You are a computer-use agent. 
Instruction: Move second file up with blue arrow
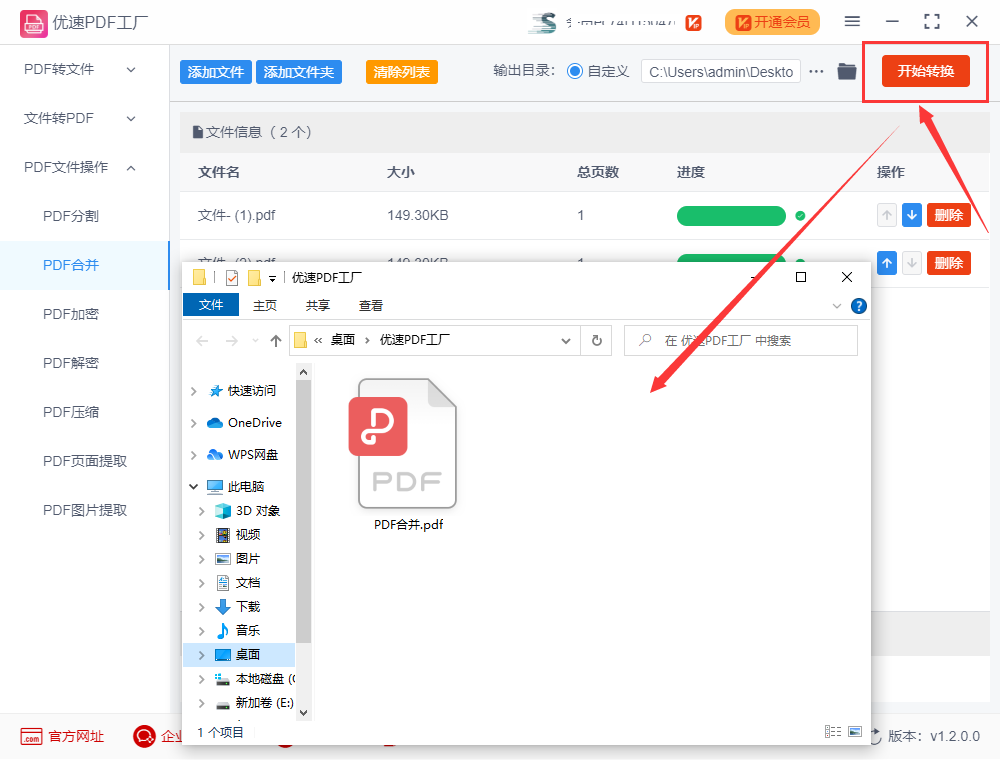(886, 263)
